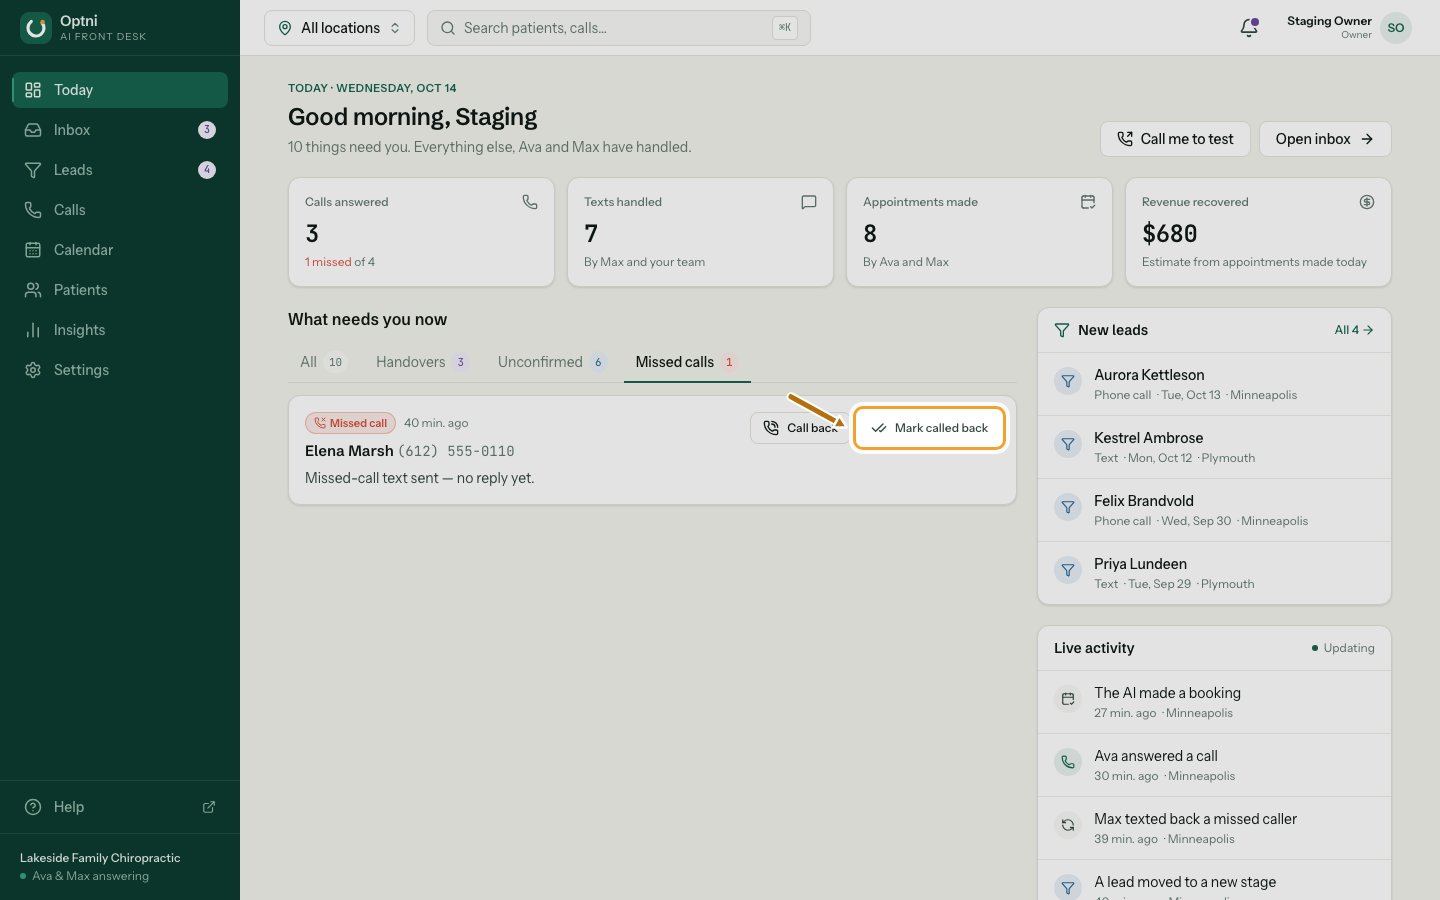Click the Open inbox button
Screen dimensions: 1440x900
click(1325, 139)
